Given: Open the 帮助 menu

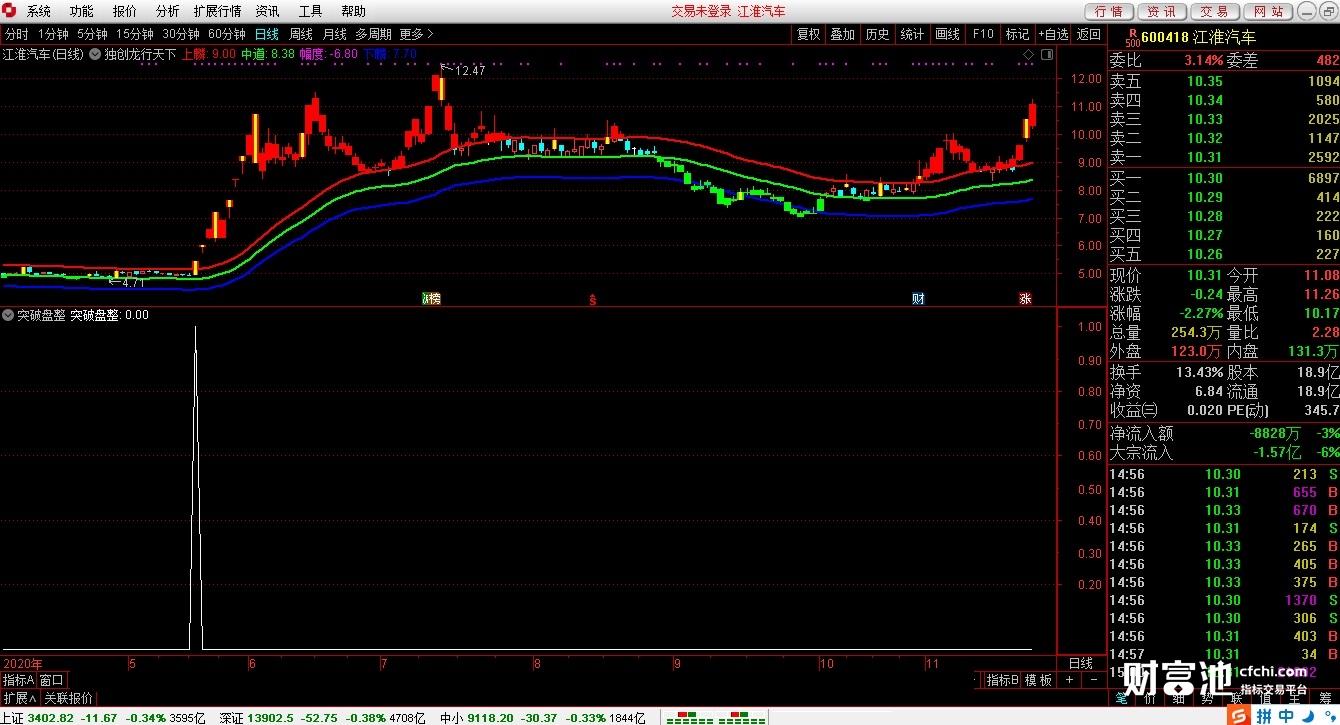Looking at the screenshot, I should [353, 11].
